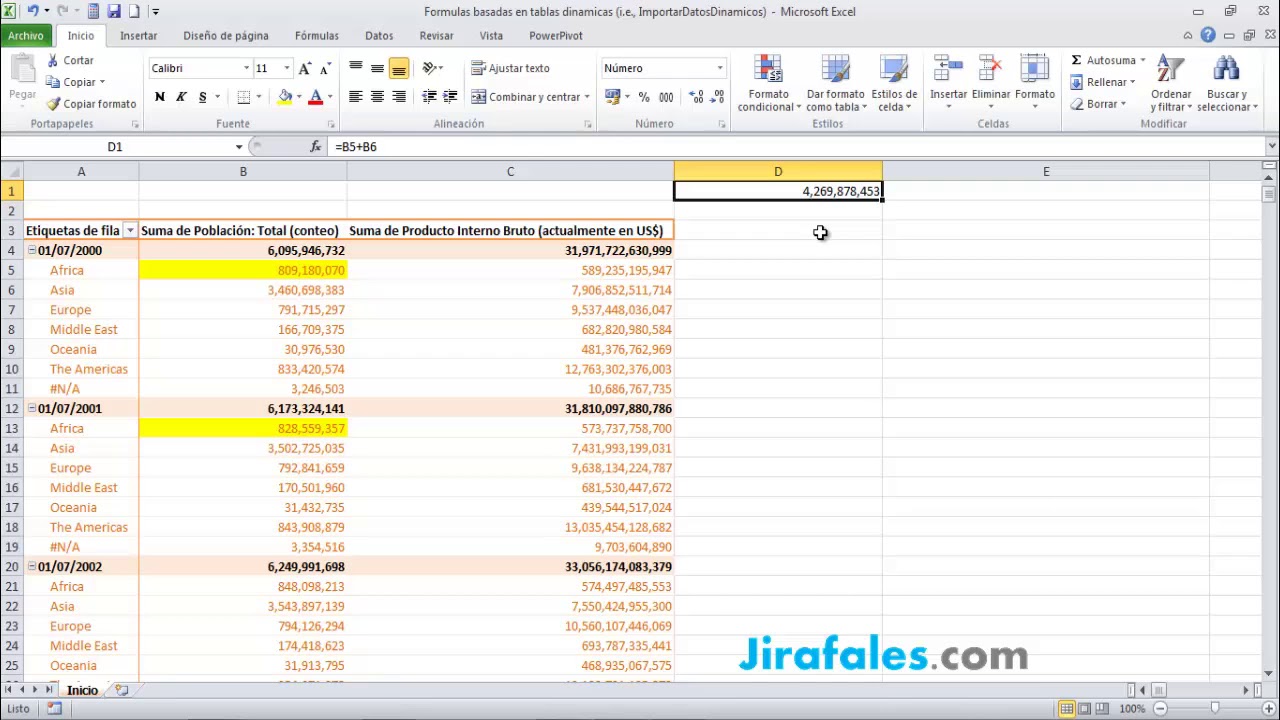
Task: Increase decimal places
Action: click(x=696, y=97)
